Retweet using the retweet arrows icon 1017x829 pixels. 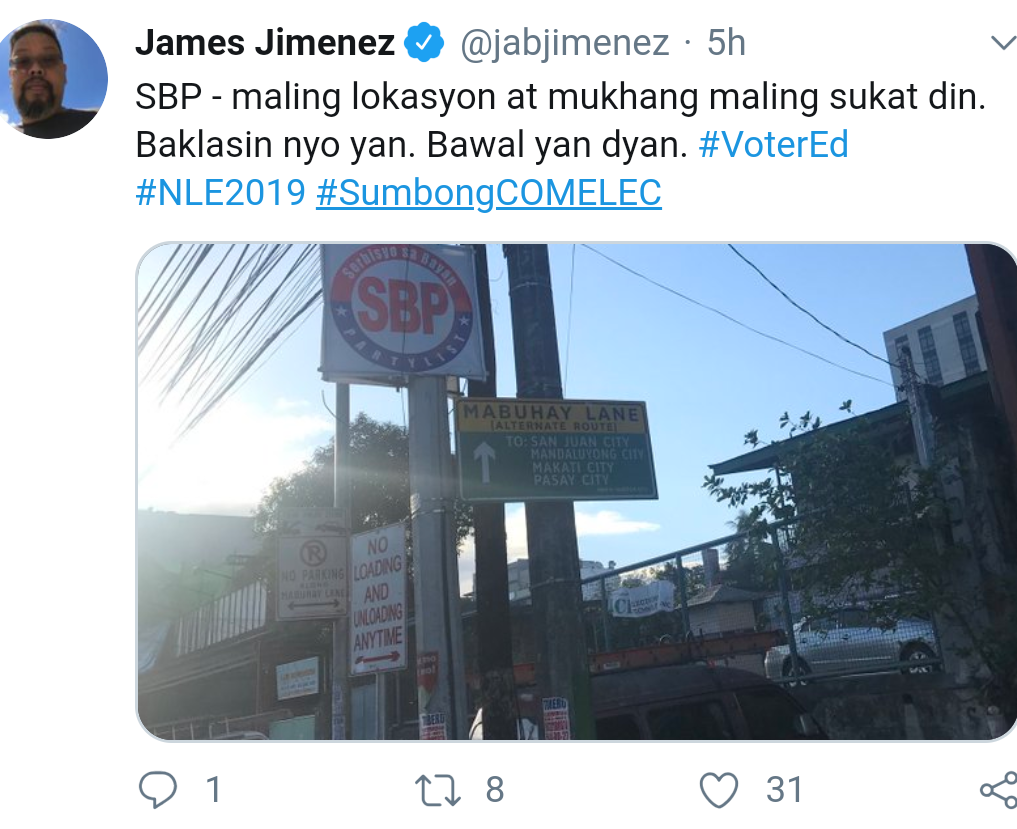(438, 789)
